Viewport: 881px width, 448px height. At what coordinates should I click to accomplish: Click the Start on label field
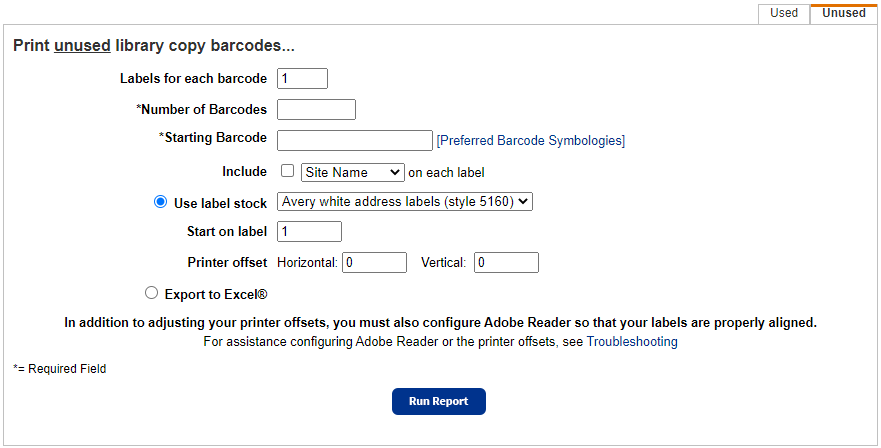[309, 232]
